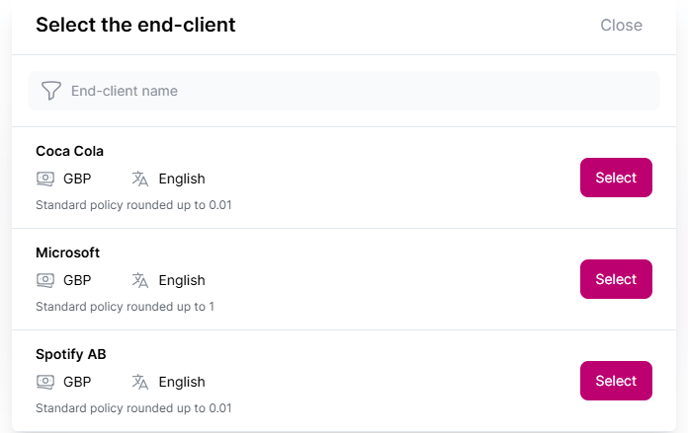Close the end-client selection dialog

621,25
